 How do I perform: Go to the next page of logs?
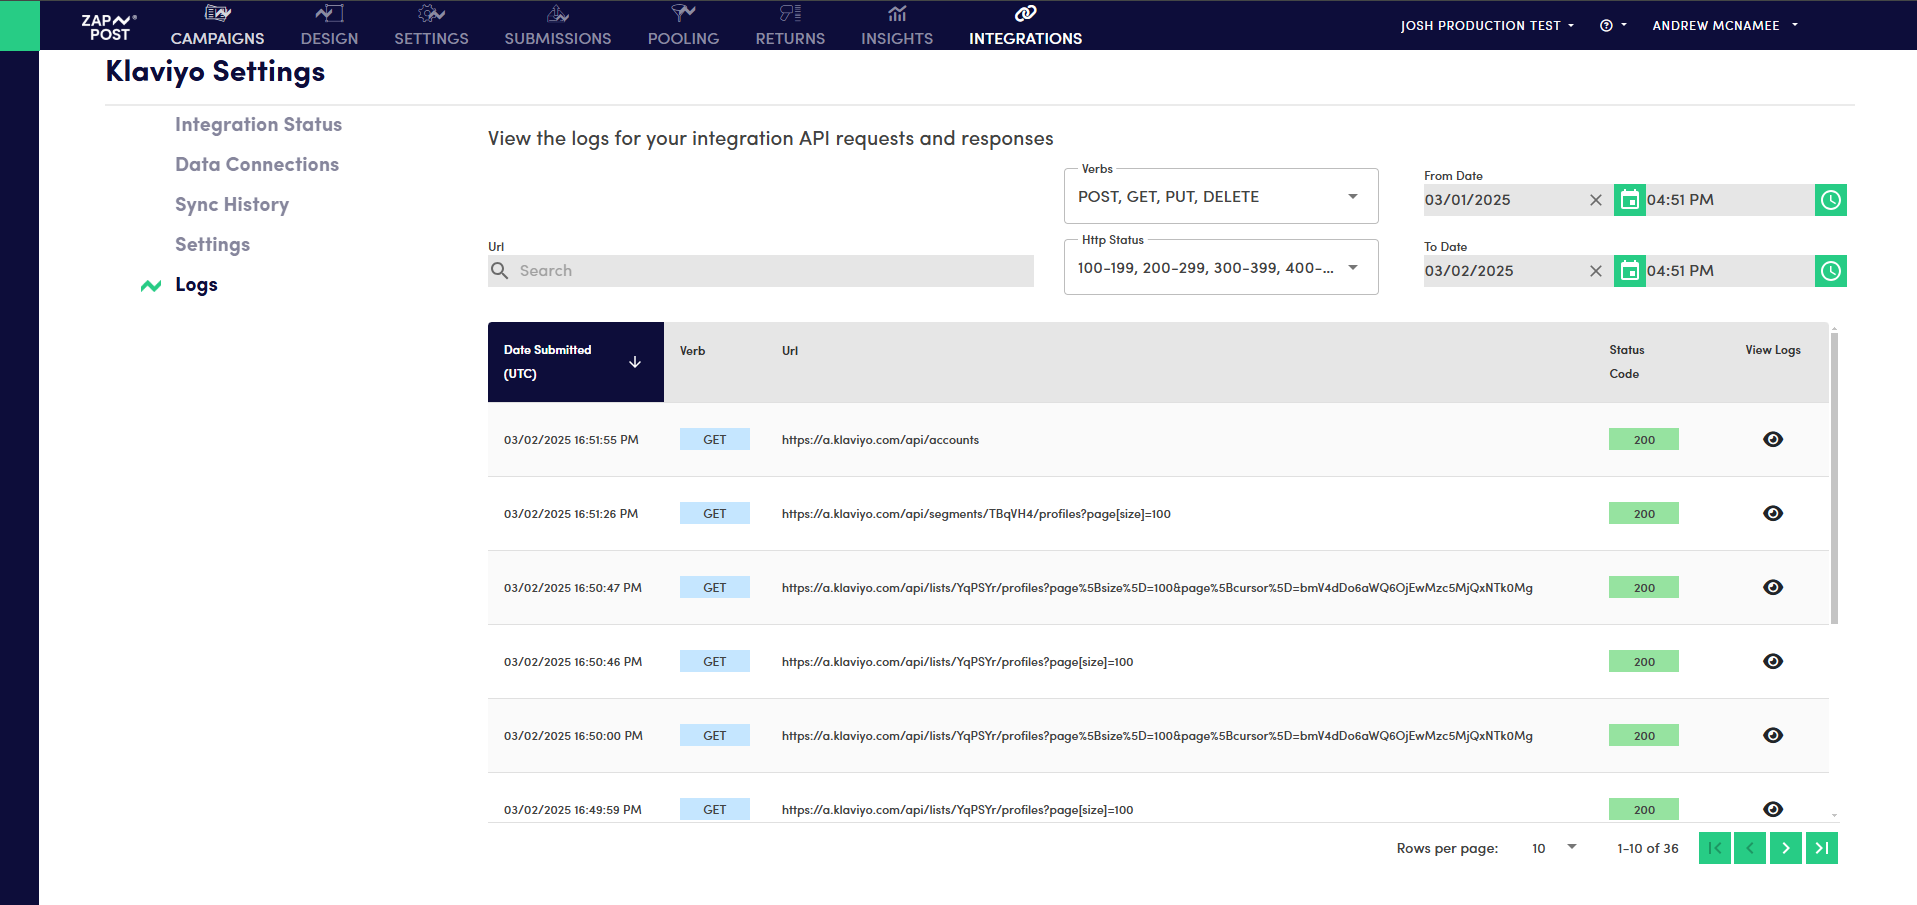click(x=1785, y=848)
